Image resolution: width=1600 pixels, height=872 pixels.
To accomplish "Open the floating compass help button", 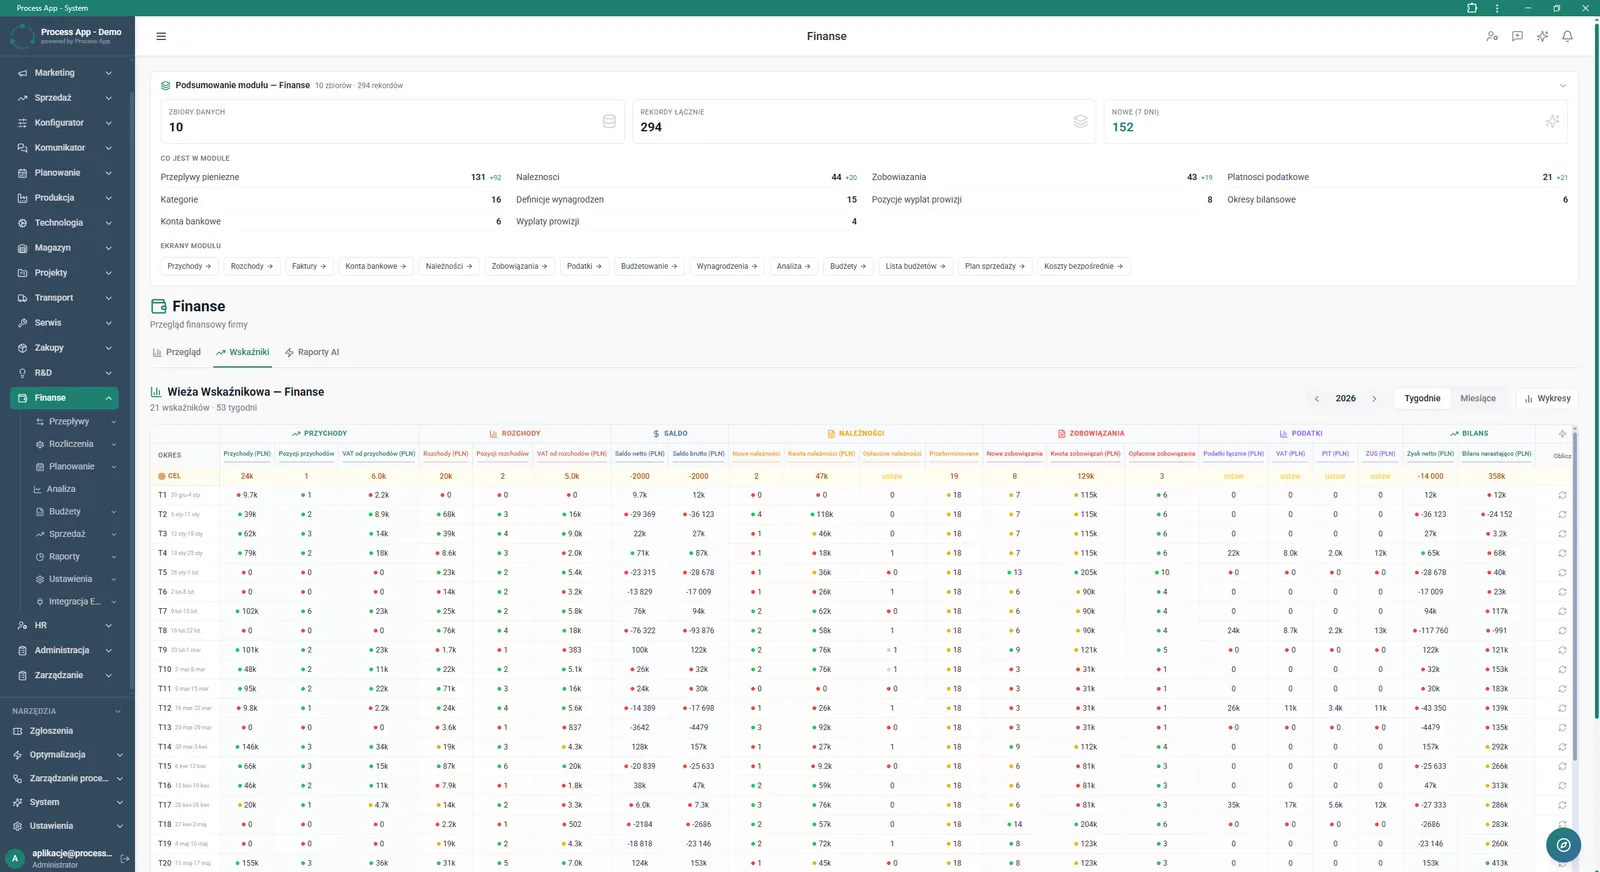I will point(1563,845).
